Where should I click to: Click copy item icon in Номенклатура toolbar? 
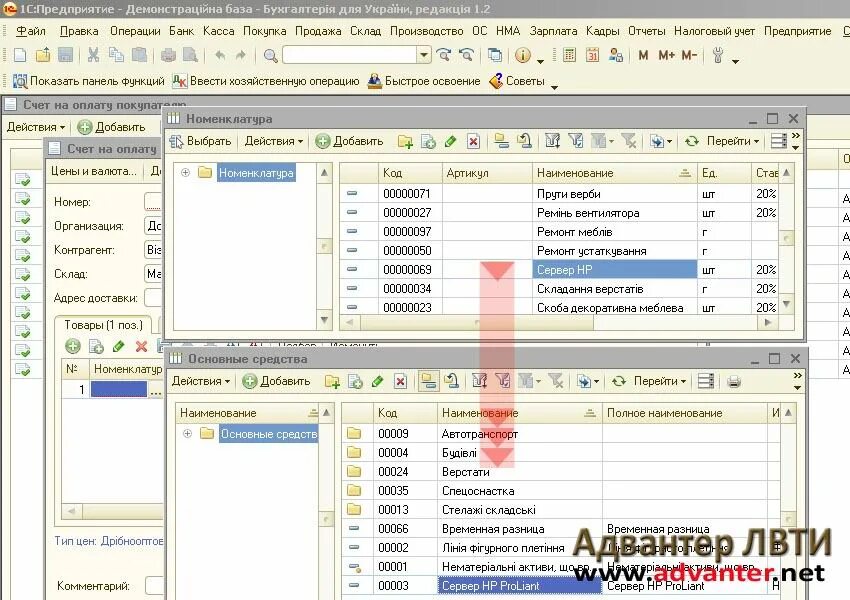click(428, 141)
